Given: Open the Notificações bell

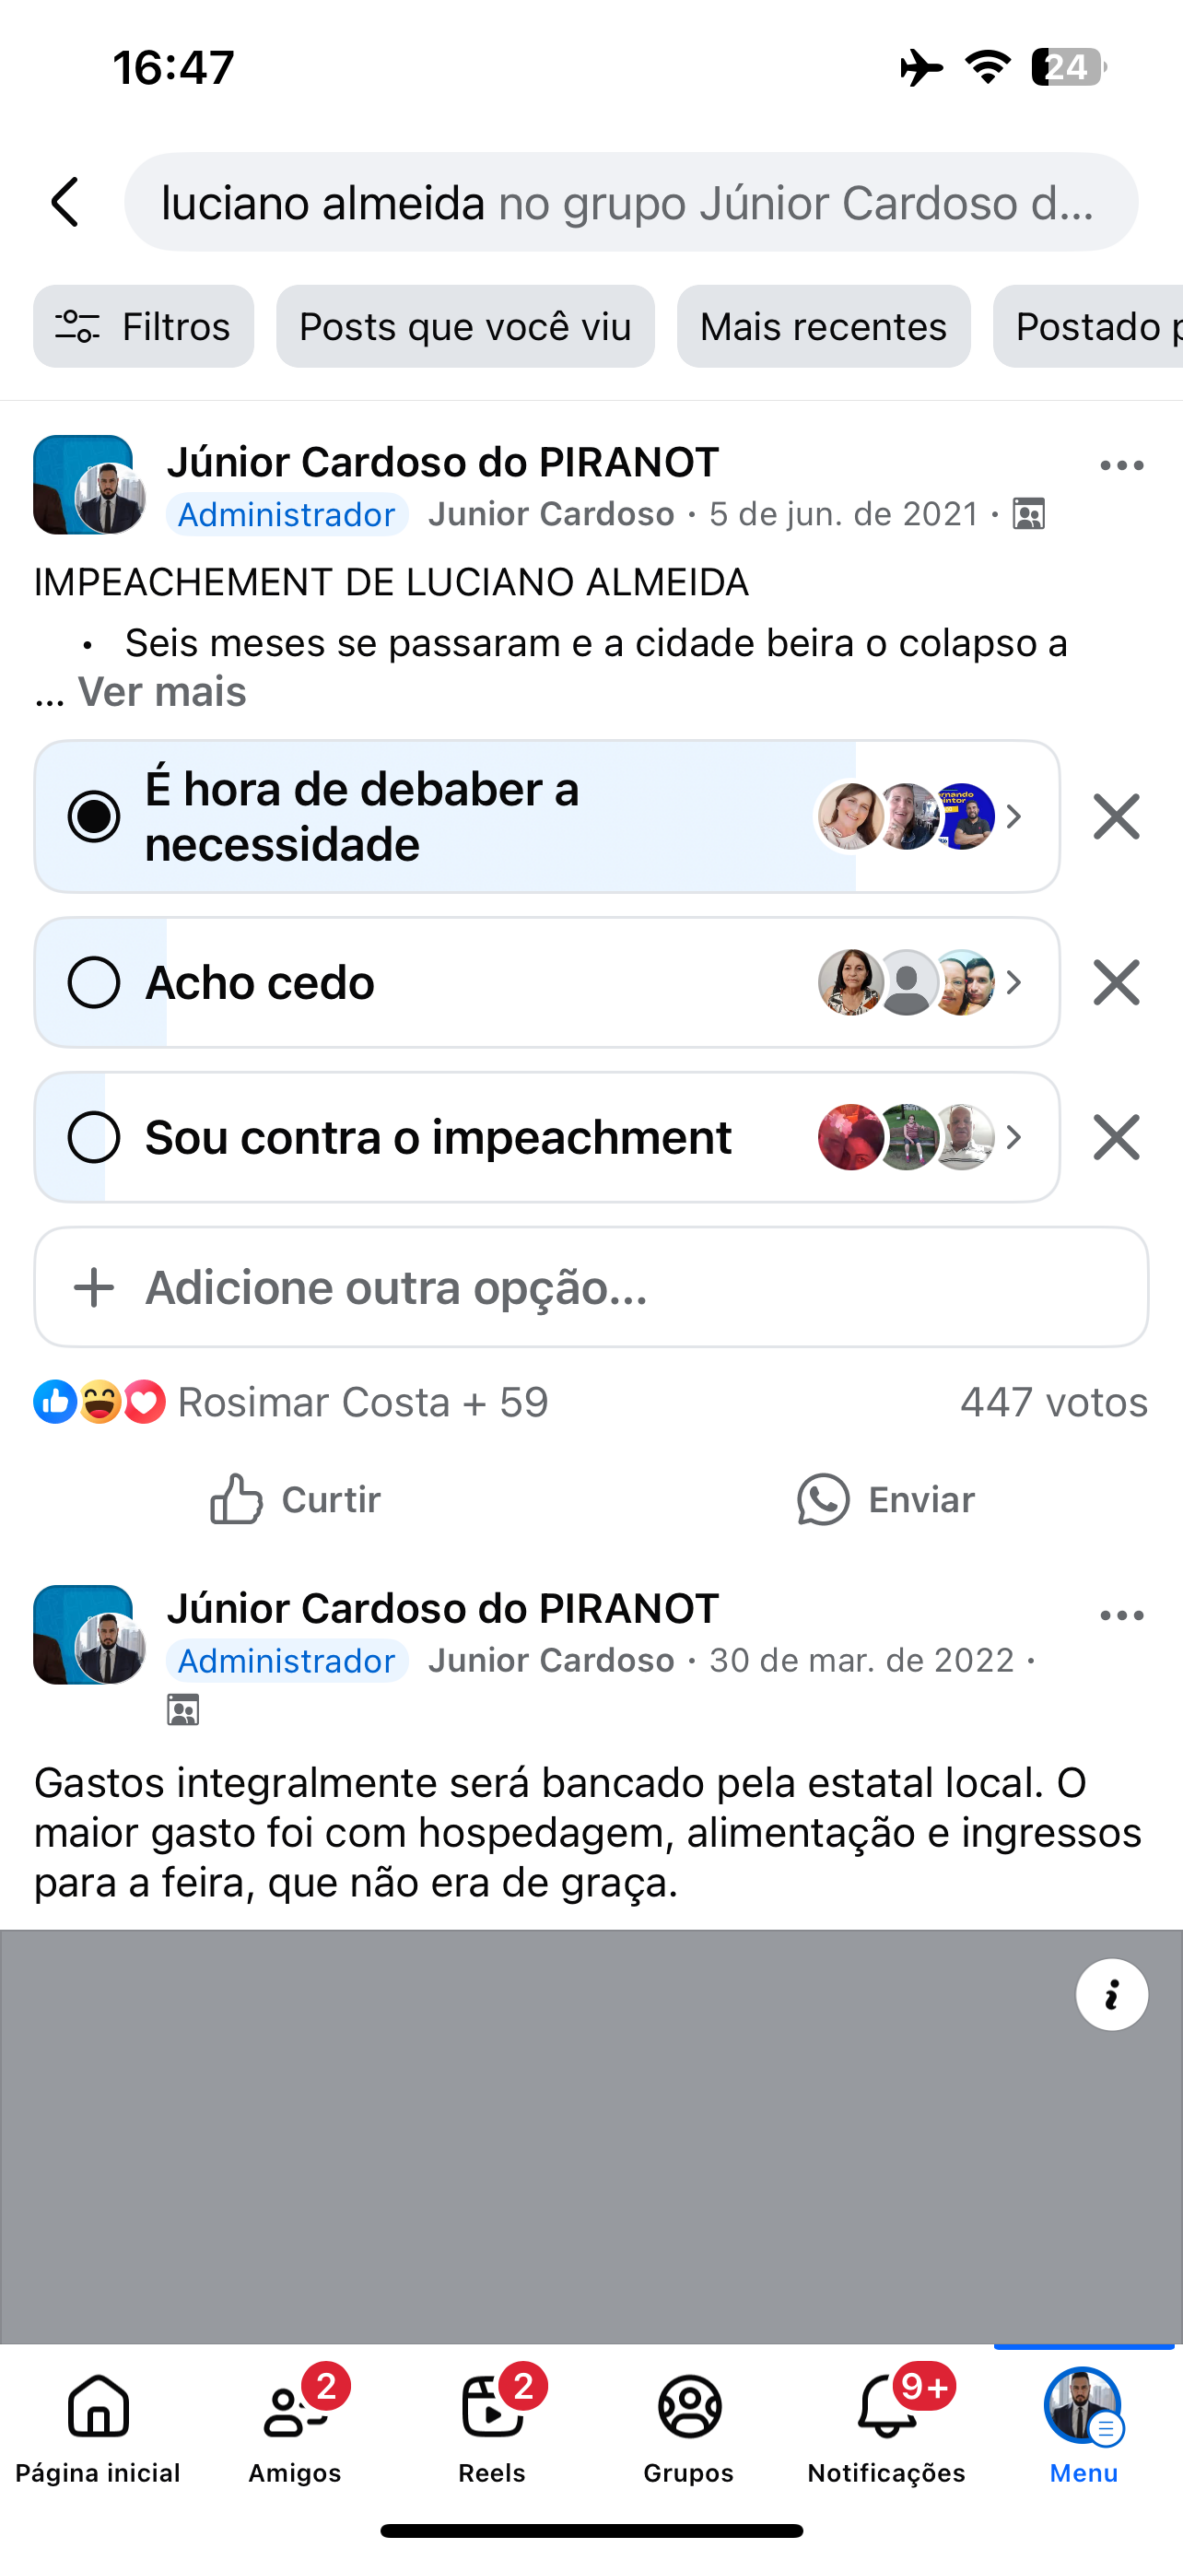Looking at the screenshot, I should (886, 2420).
